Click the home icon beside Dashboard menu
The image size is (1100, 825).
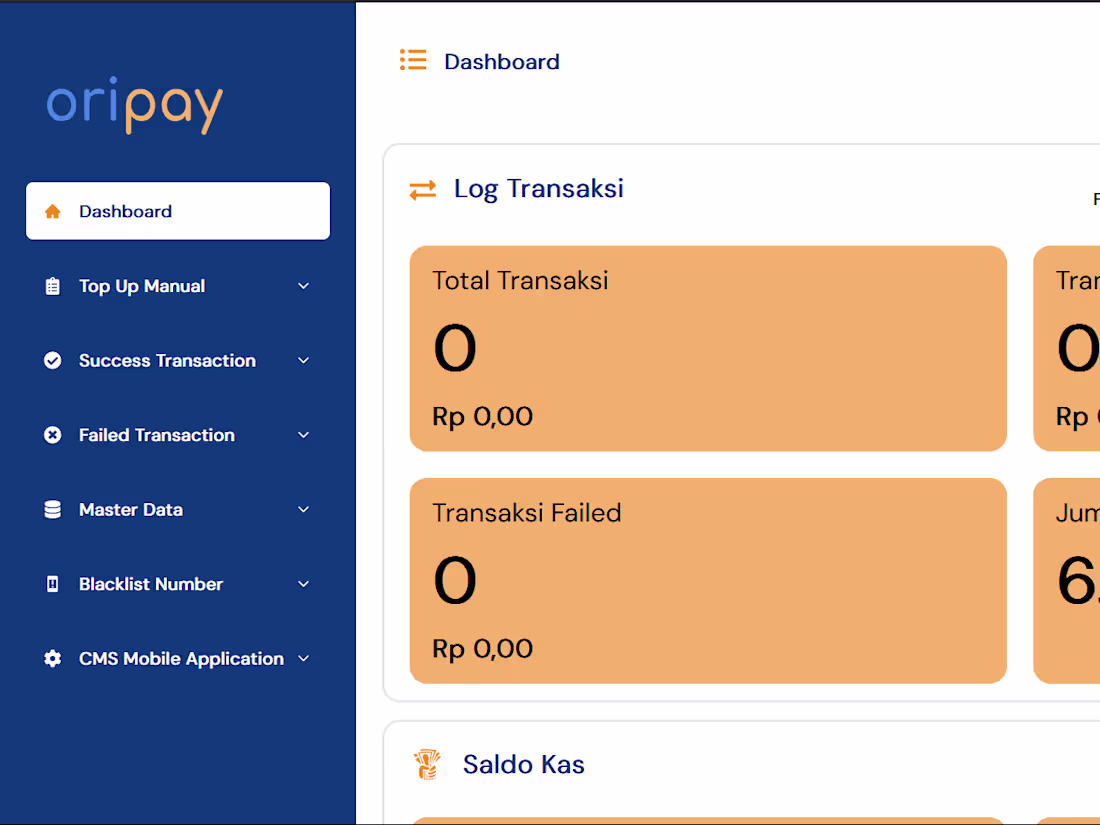(52, 211)
